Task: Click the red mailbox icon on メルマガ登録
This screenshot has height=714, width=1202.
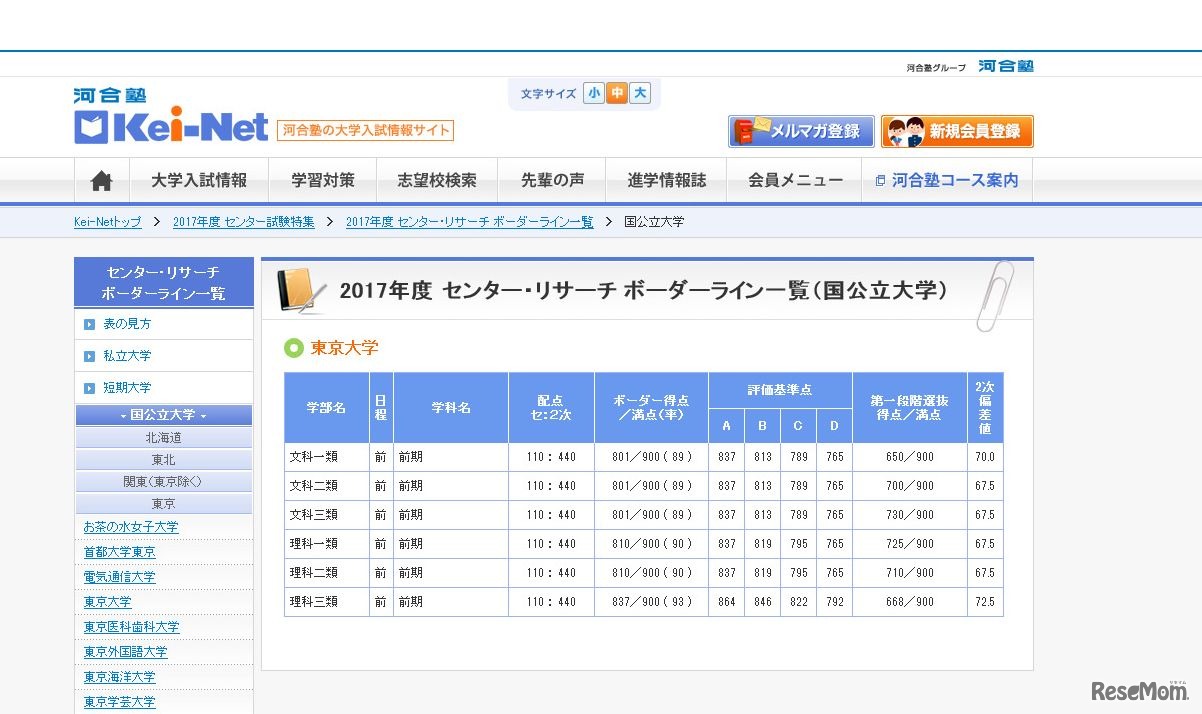Action: pyautogui.click(x=745, y=130)
